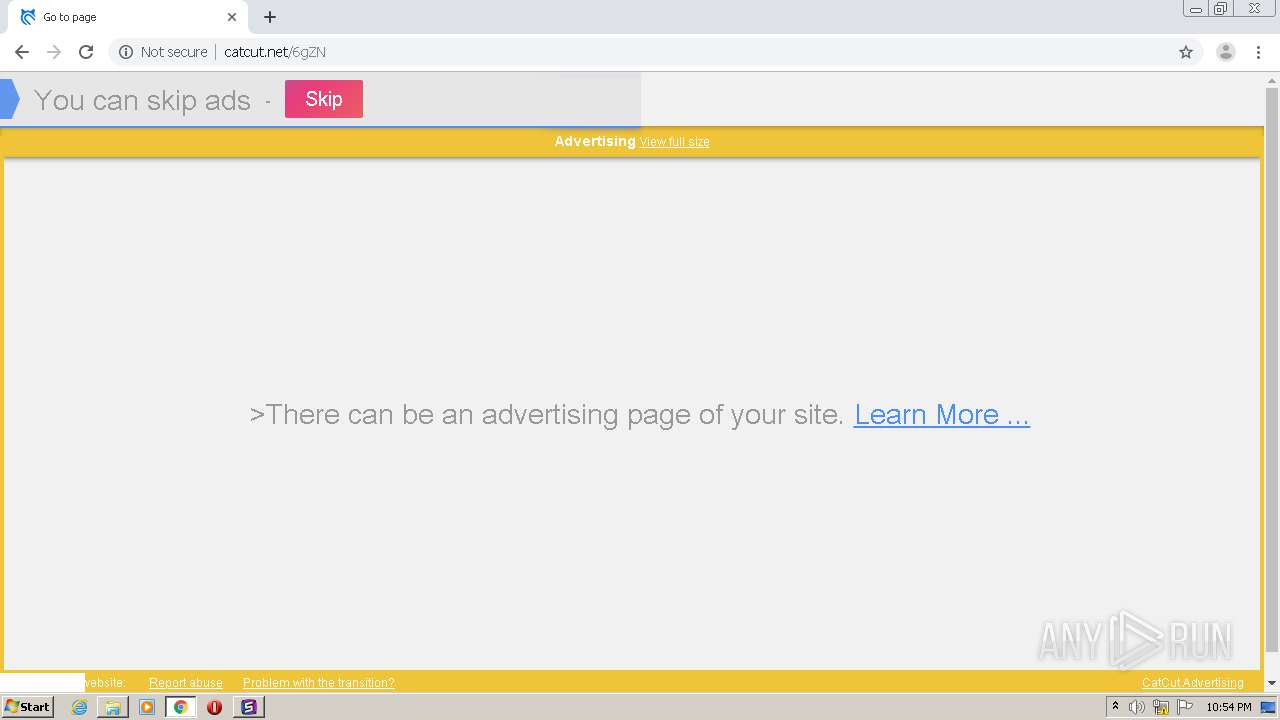Open the Not secure site info icon
The image size is (1280, 720).
tap(126, 52)
